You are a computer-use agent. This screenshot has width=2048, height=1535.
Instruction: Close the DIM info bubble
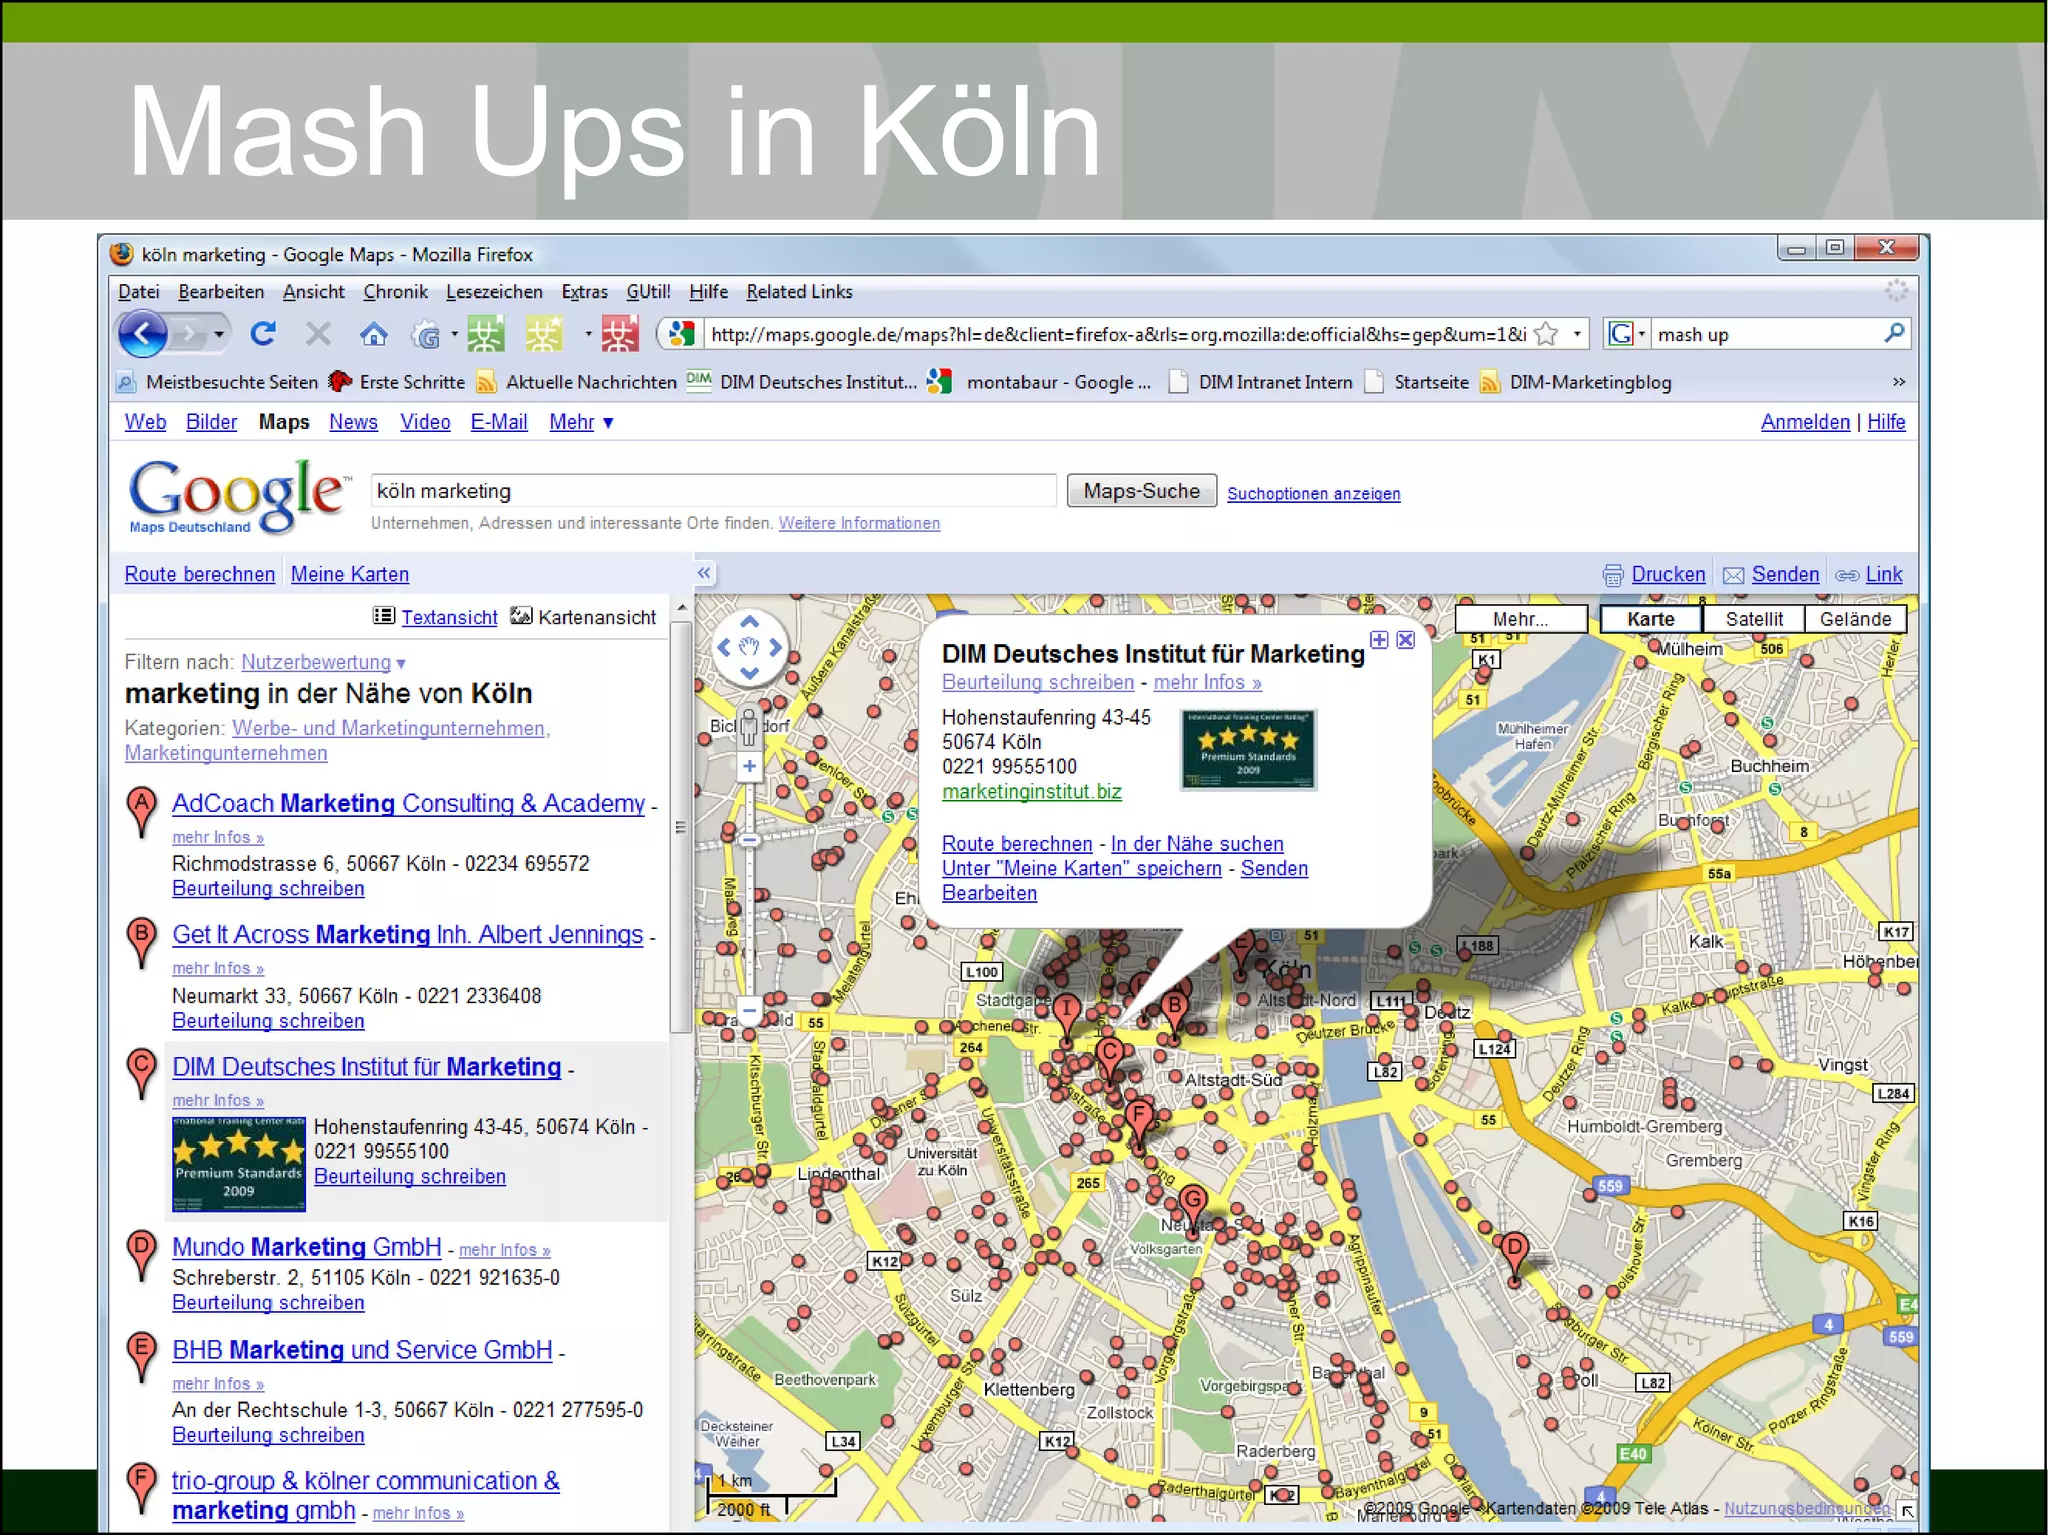click(x=1406, y=640)
